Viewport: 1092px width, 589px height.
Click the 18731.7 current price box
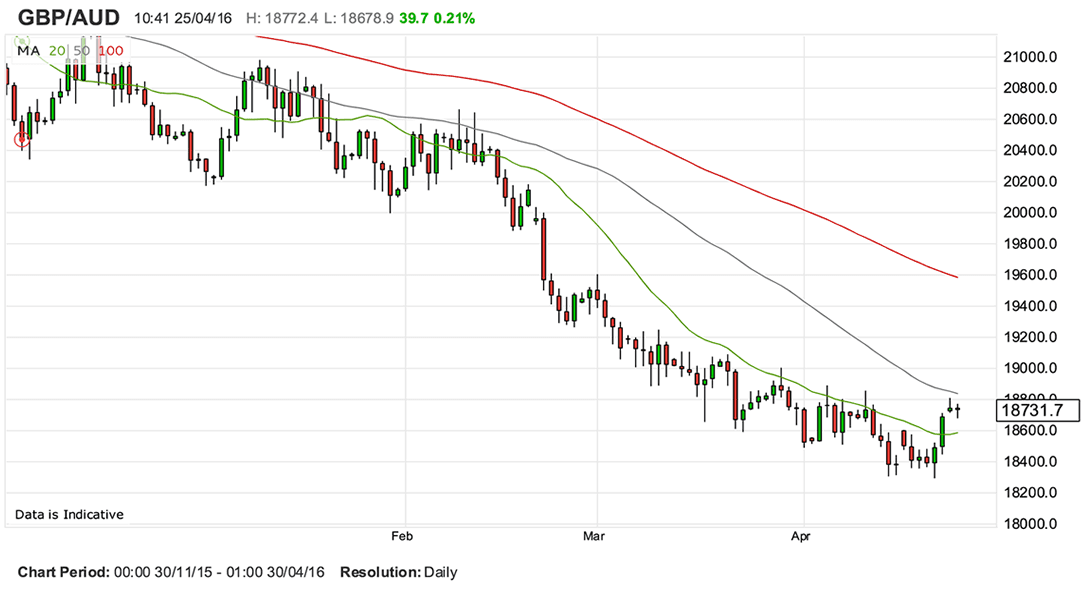[1039, 409]
